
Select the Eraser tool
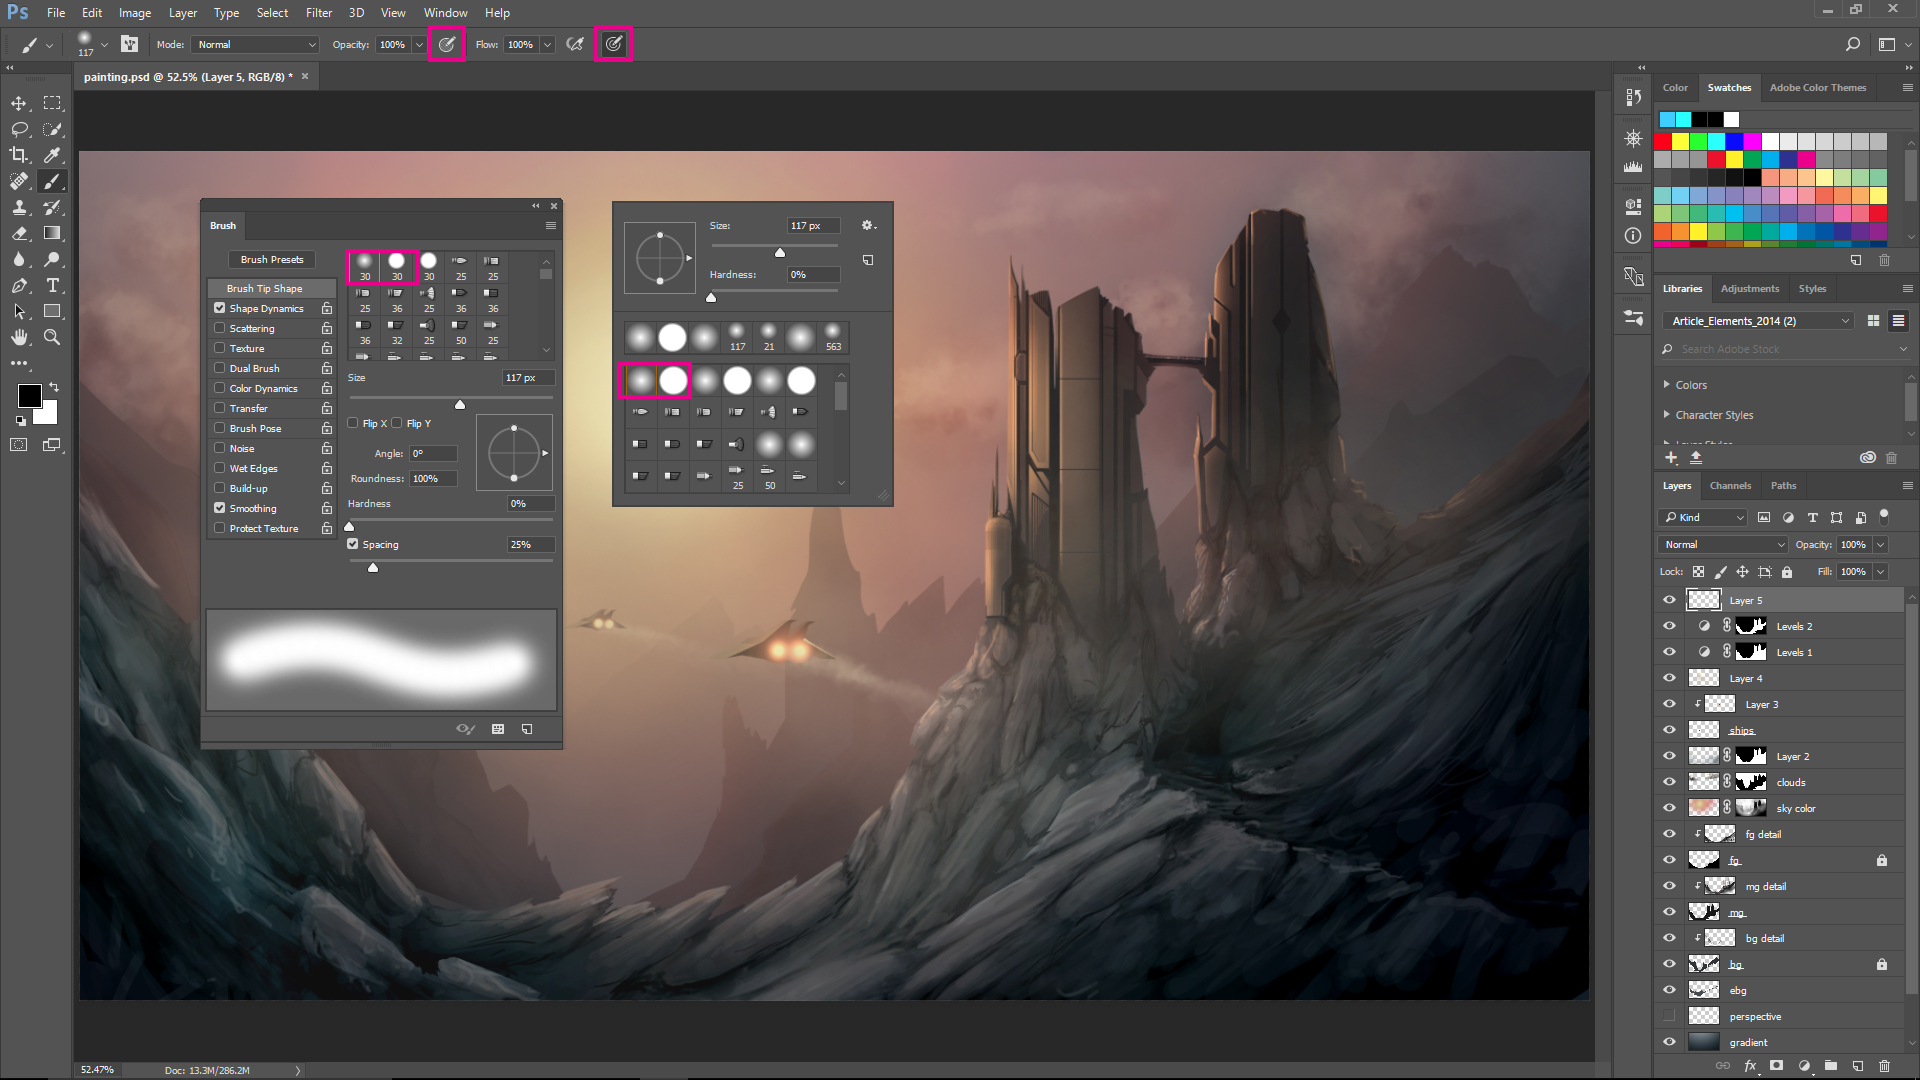[20, 232]
